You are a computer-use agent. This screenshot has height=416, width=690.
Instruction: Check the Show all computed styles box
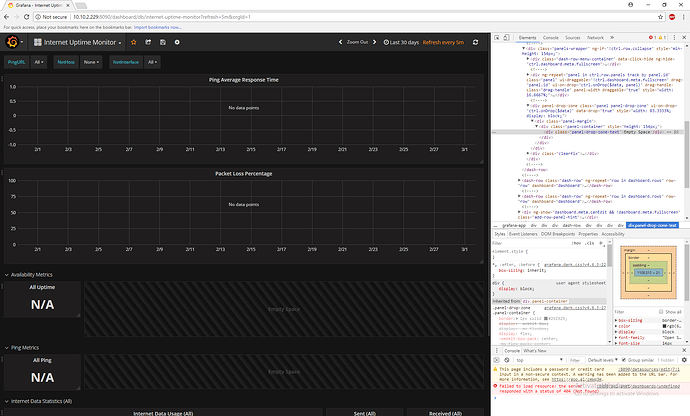tap(661, 312)
